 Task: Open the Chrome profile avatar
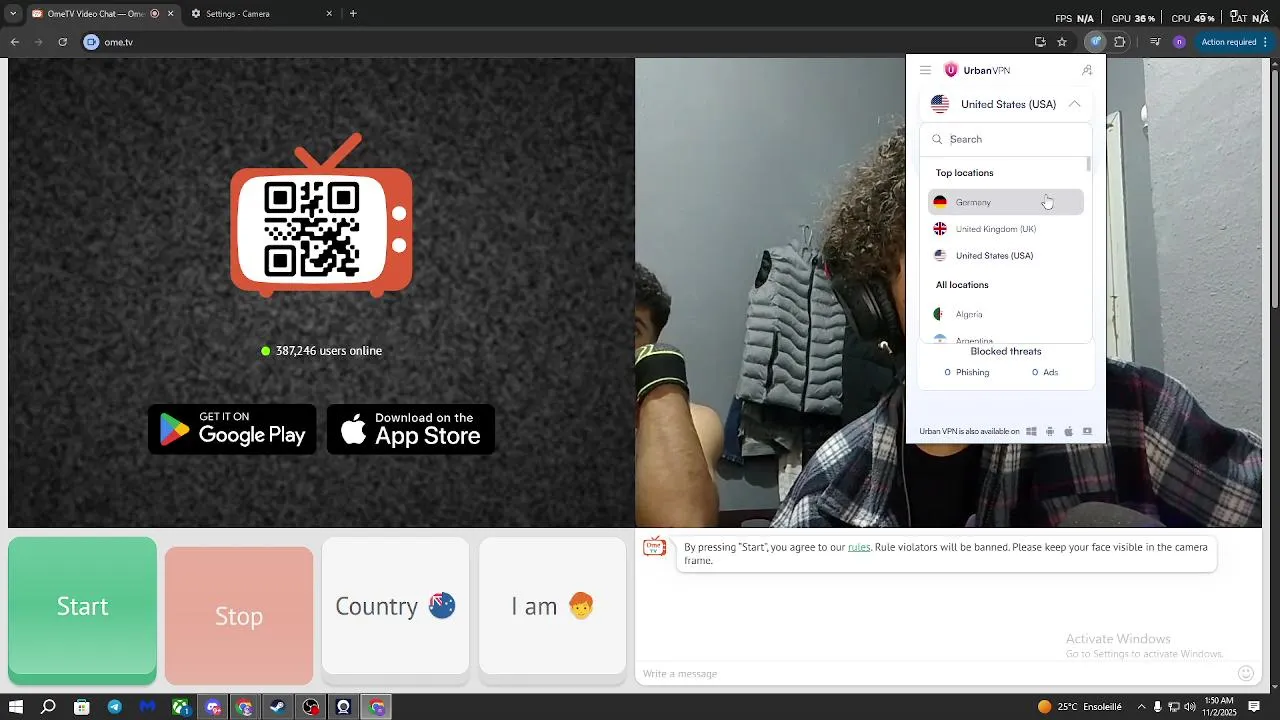pos(1179,42)
